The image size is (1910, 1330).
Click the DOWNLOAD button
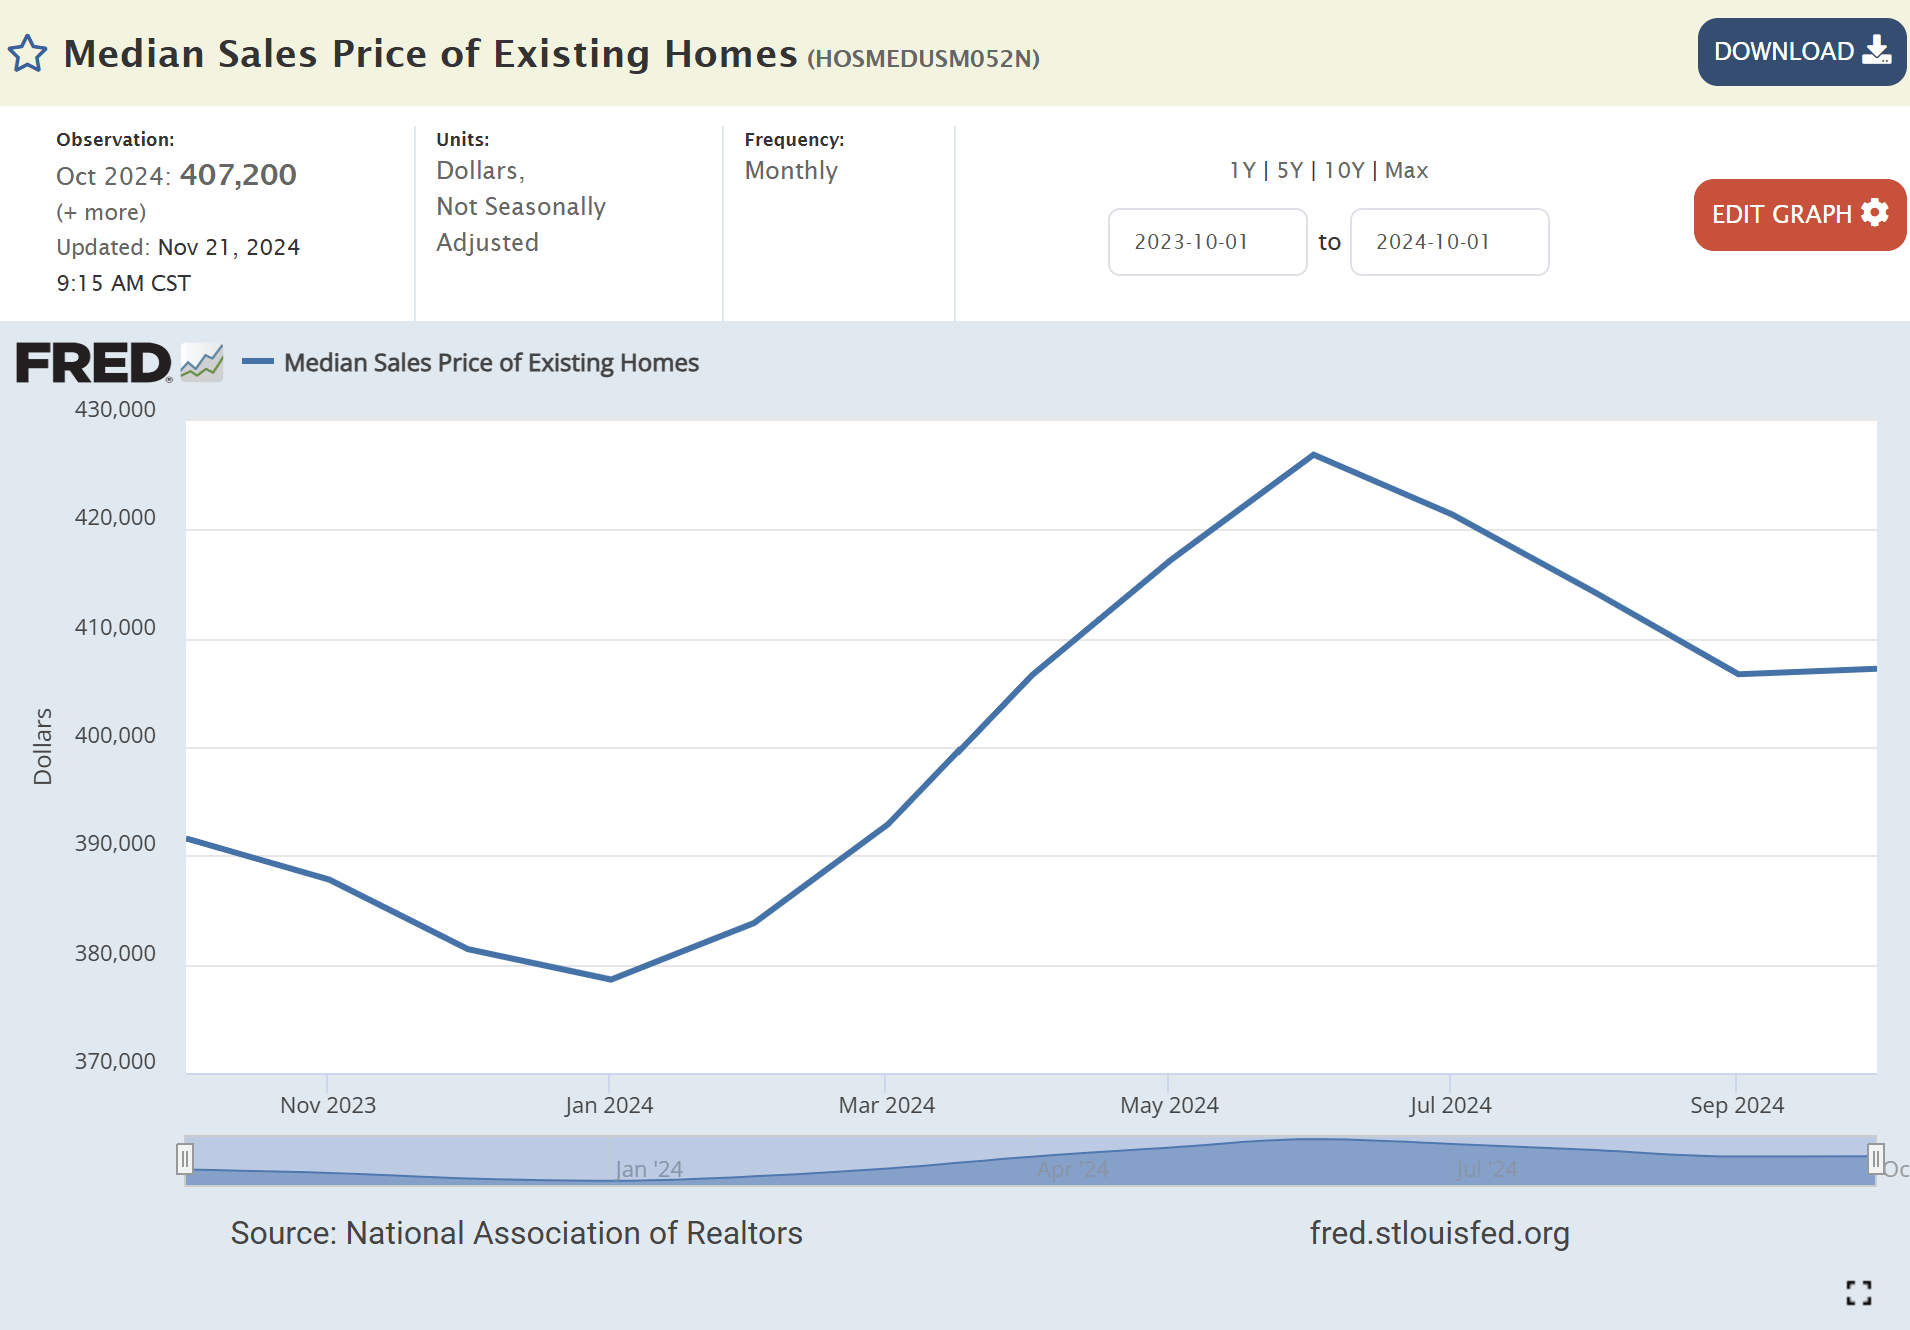tap(1801, 52)
